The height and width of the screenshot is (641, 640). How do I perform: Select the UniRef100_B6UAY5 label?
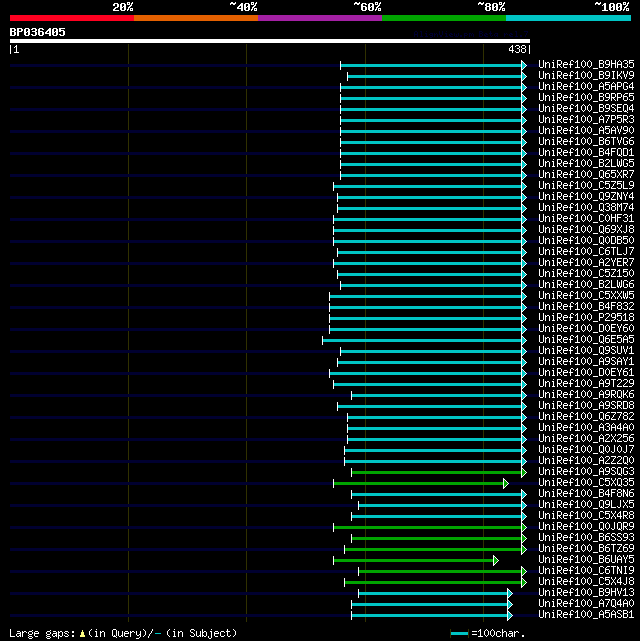pos(586,560)
